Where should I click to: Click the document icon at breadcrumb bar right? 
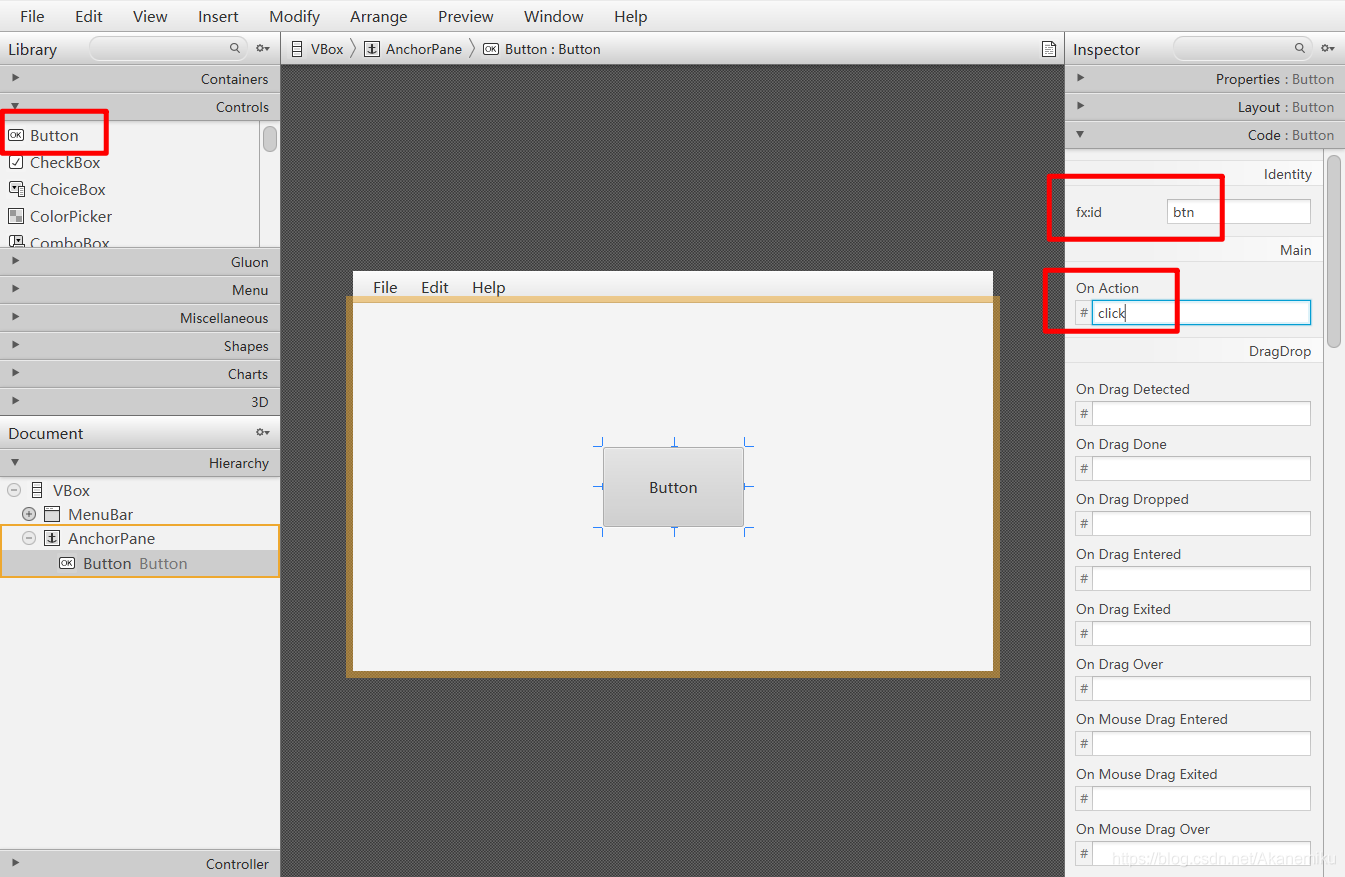(1049, 48)
